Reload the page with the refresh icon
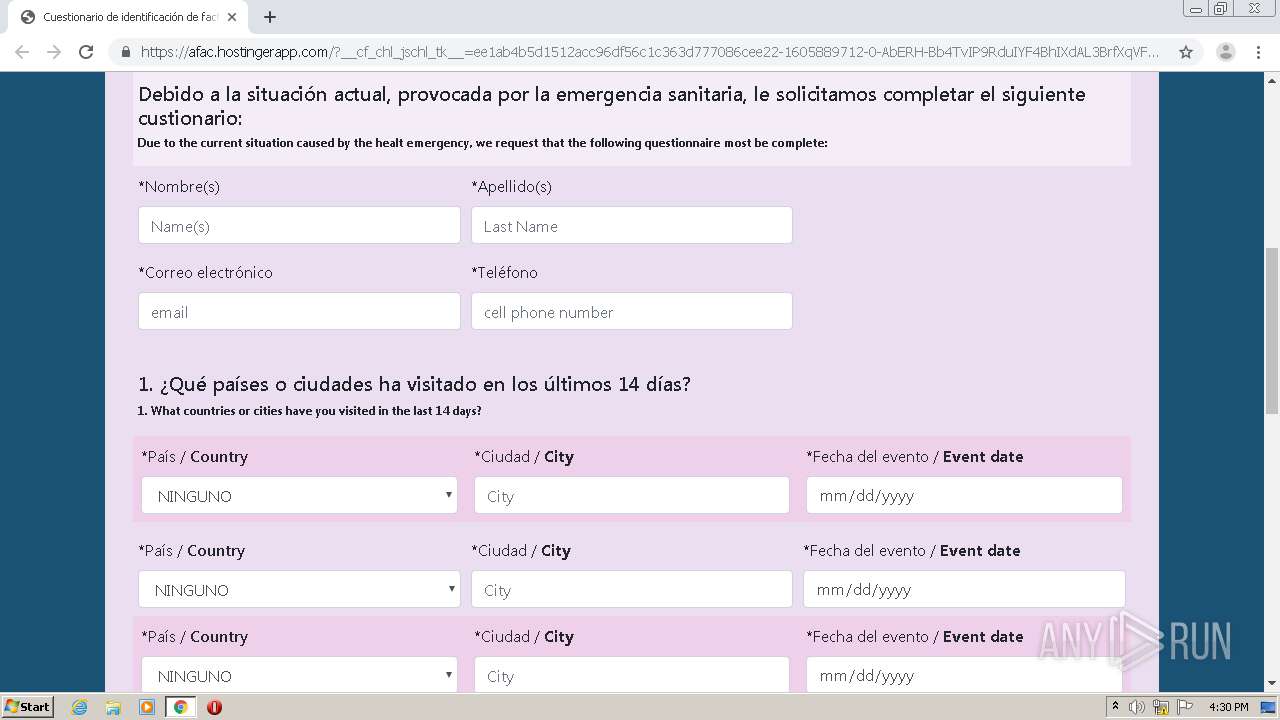 pos(86,52)
